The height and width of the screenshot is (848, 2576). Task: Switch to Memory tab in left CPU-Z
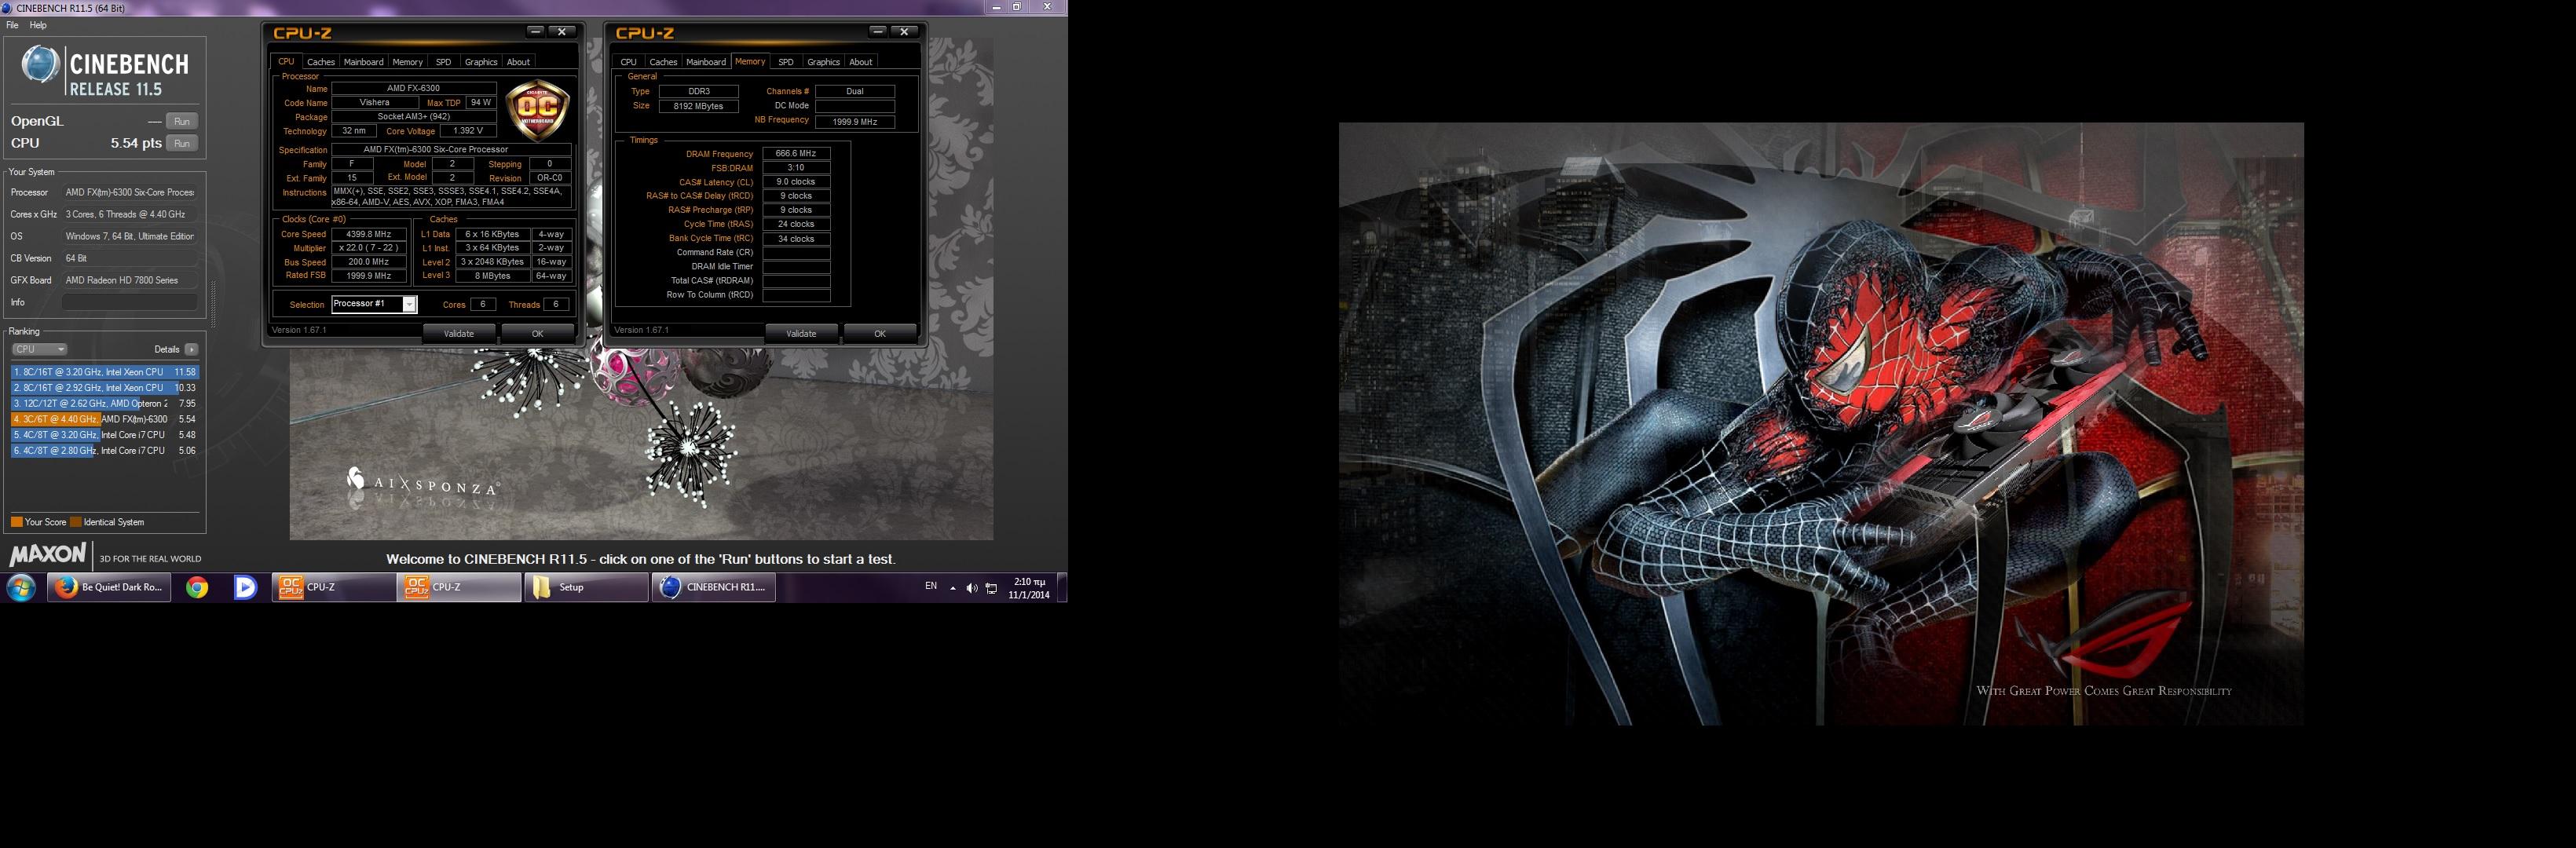[407, 62]
